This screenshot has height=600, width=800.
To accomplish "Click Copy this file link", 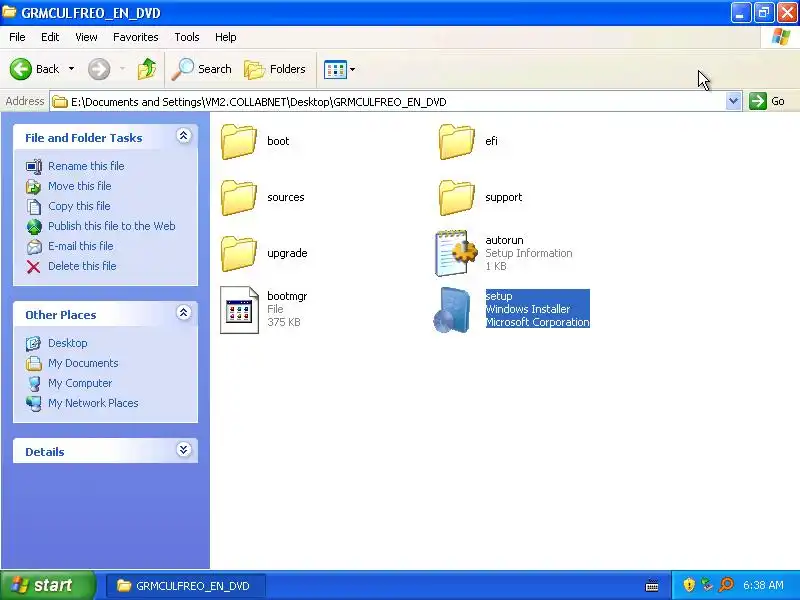I will (79, 206).
